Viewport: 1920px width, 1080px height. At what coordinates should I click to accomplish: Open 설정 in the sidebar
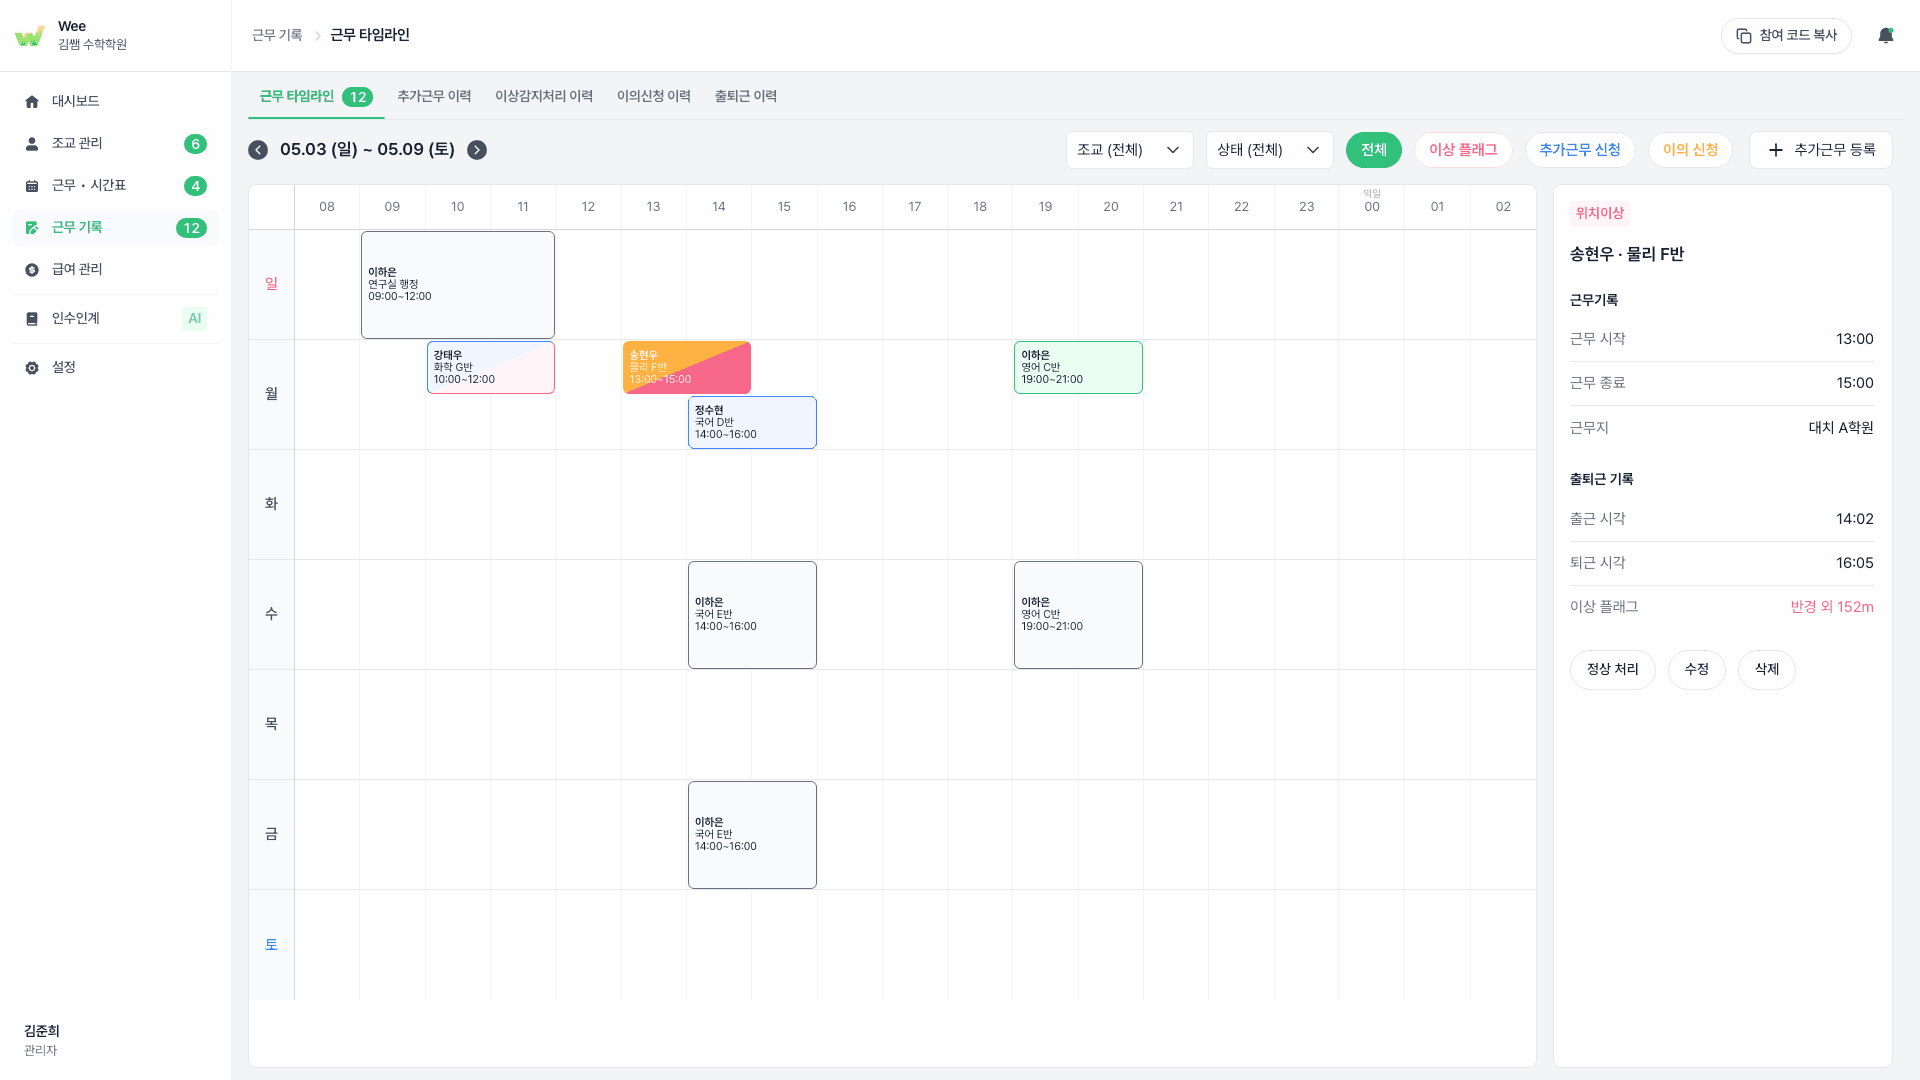tap(115, 368)
